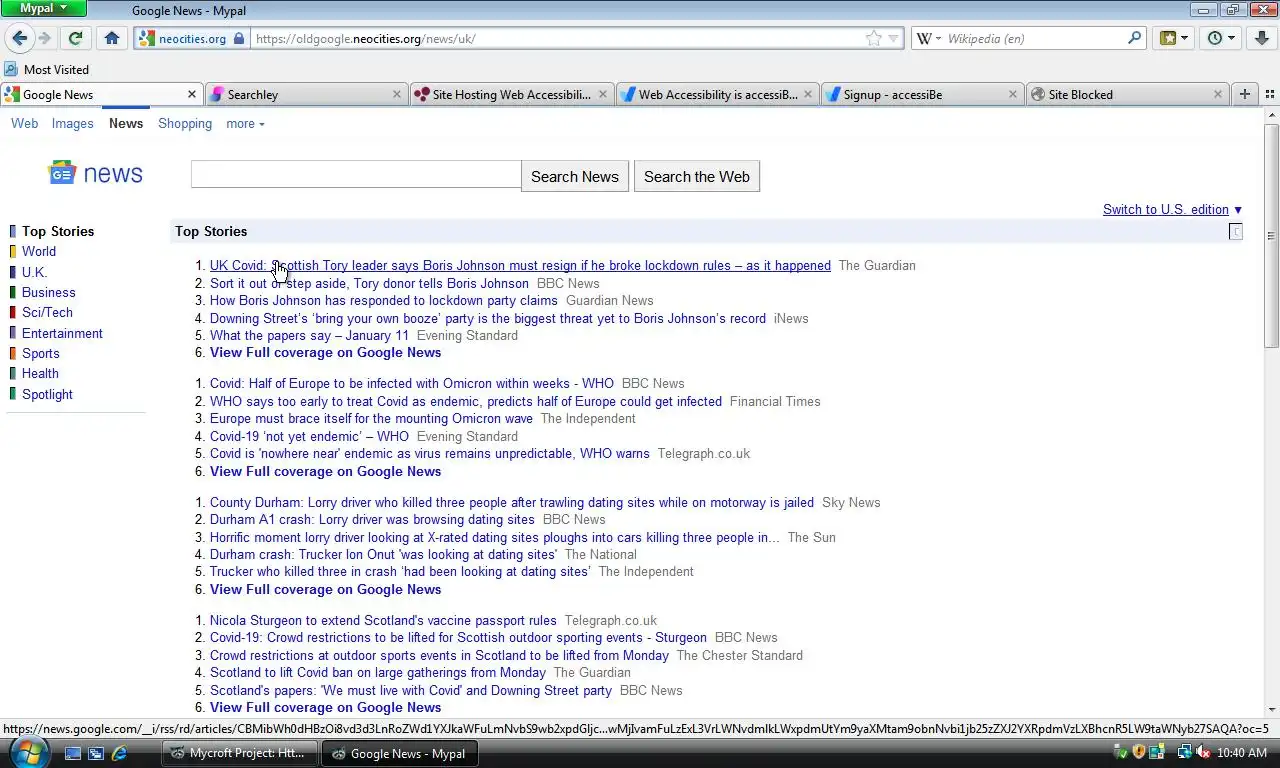This screenshot has height=768, width=1280.
Task: Click the Google News - Mypal taskbar button
Action: pyautogui.click(x=400, y=753)
